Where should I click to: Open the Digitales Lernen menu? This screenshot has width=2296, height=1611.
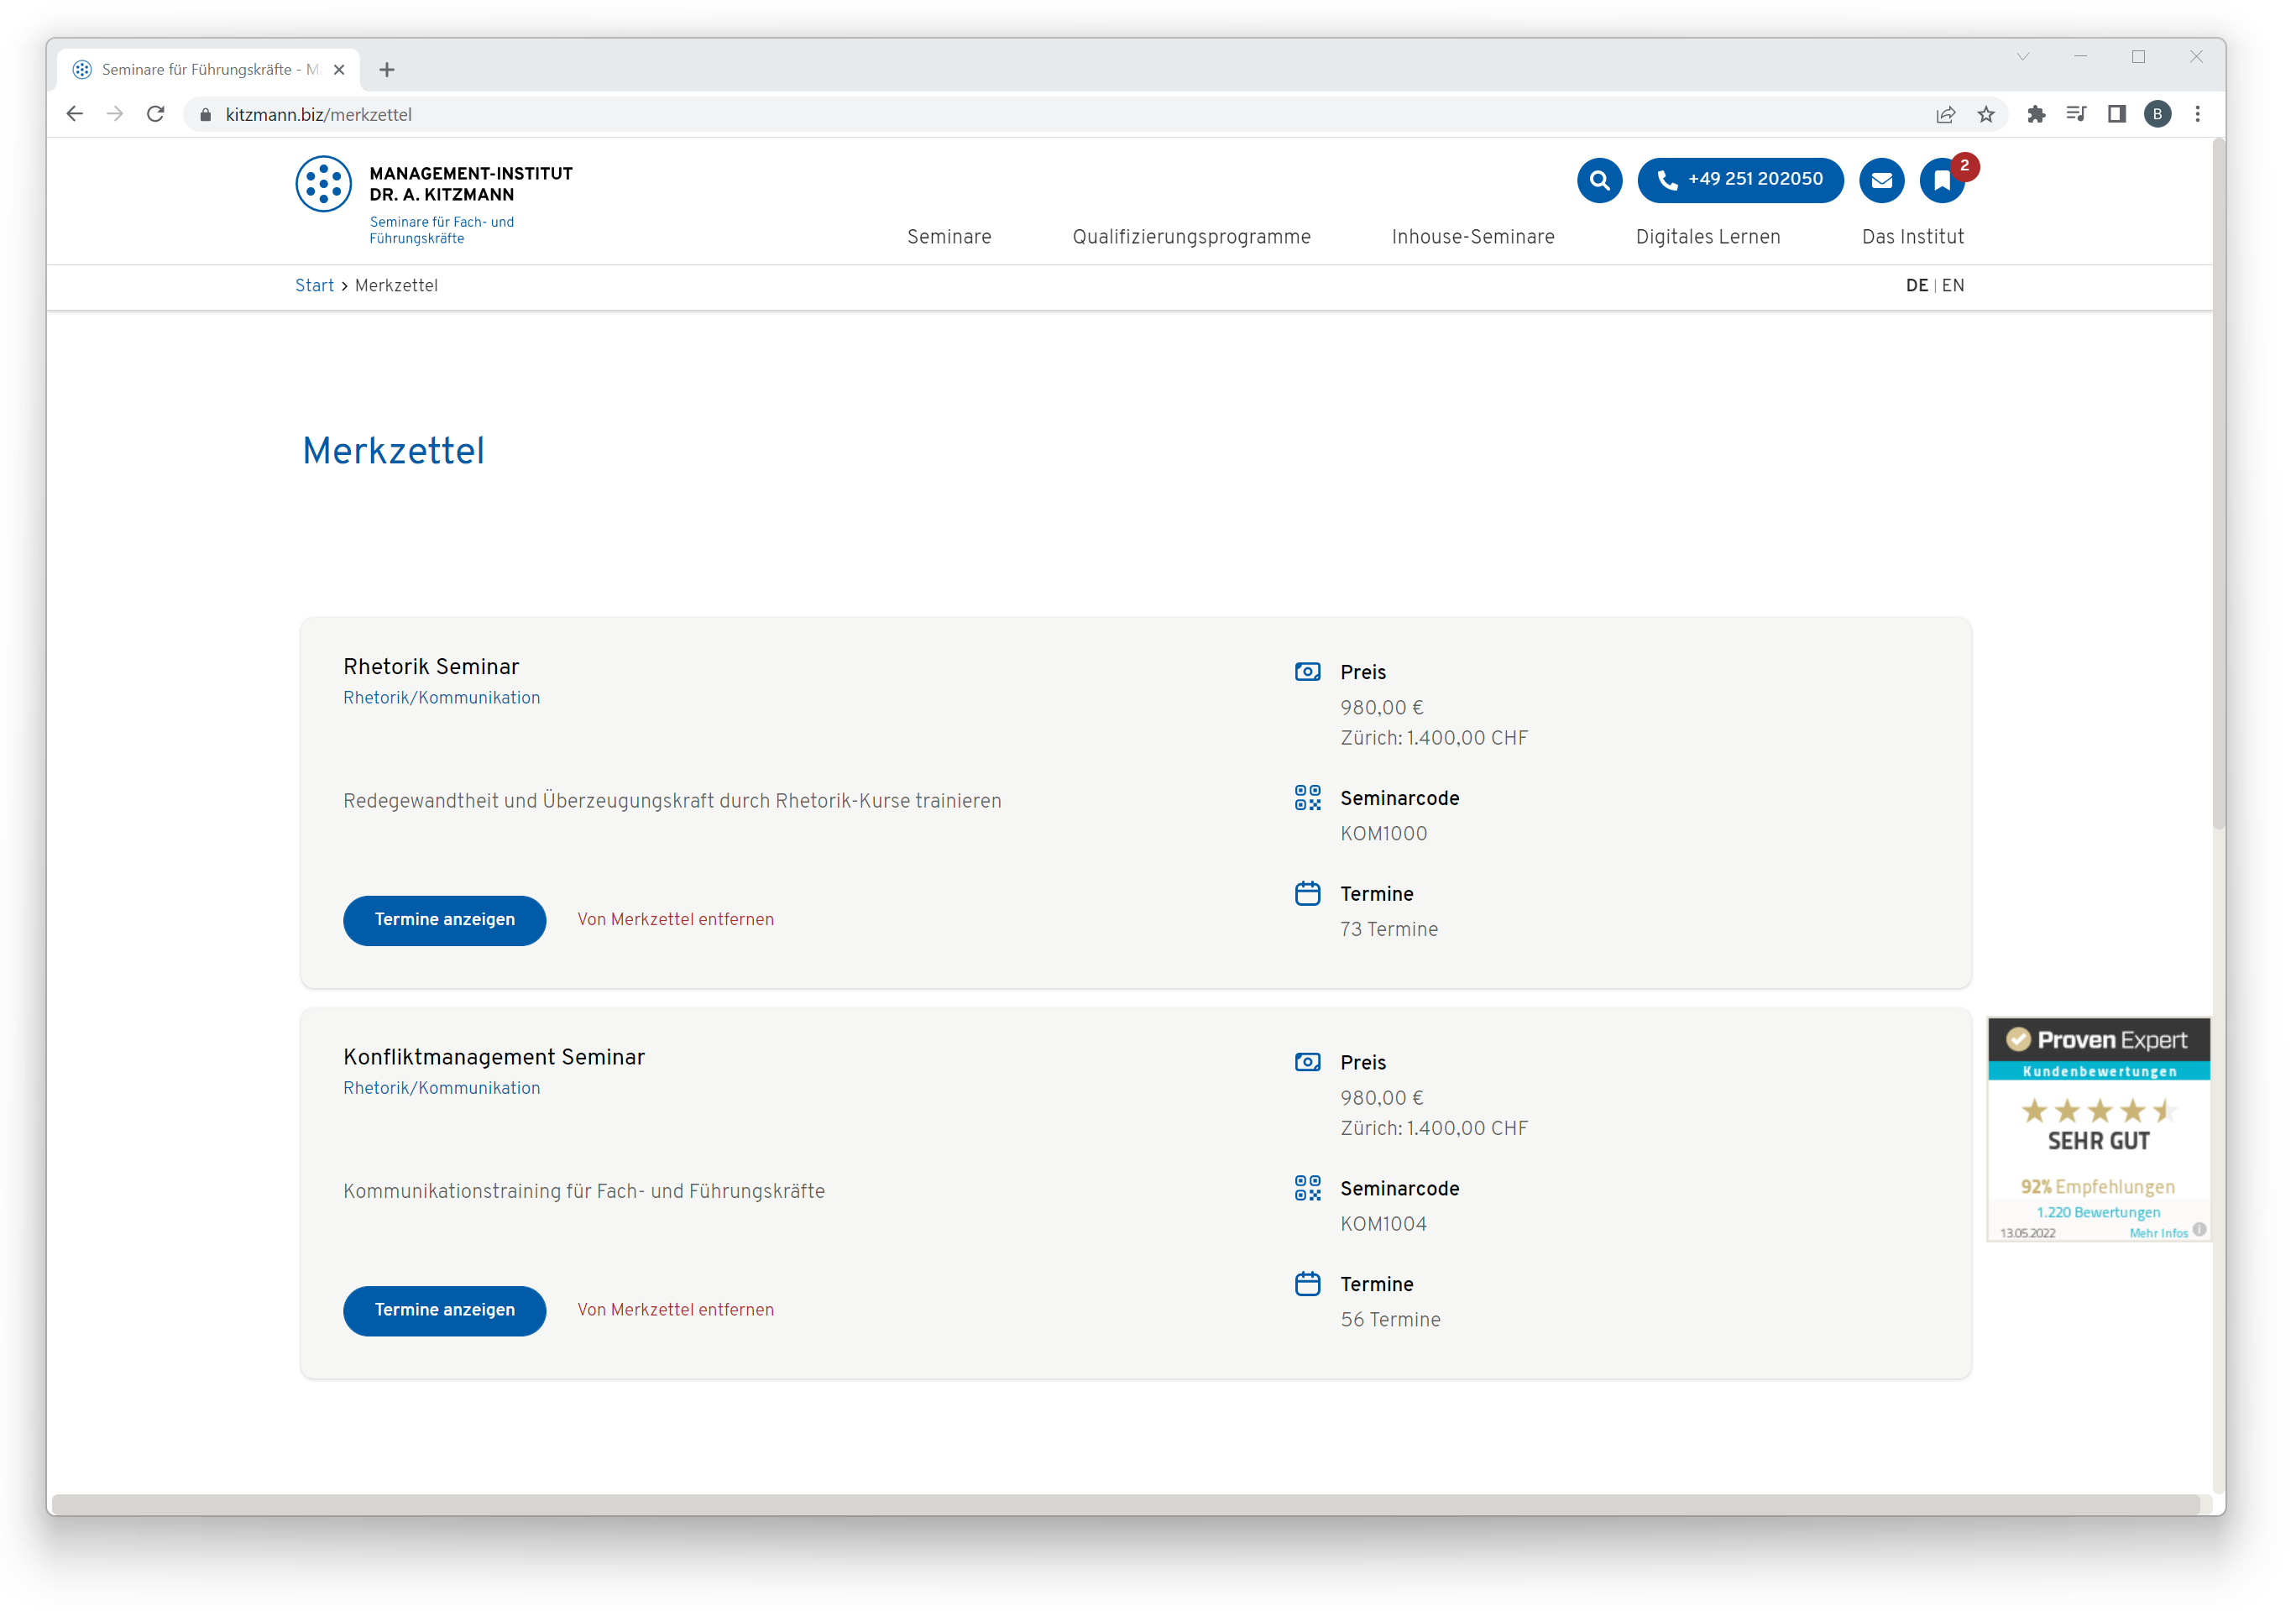1707,237
